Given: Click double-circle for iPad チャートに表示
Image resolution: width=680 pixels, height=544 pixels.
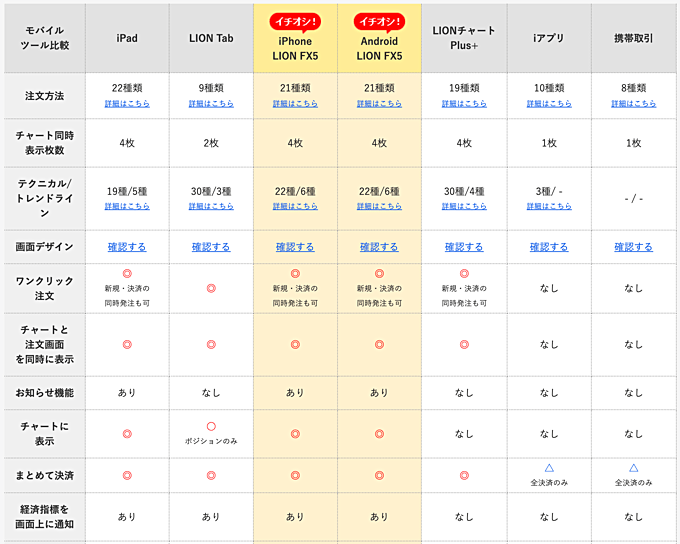Looking at the screenshot, I should pos(127,434).
